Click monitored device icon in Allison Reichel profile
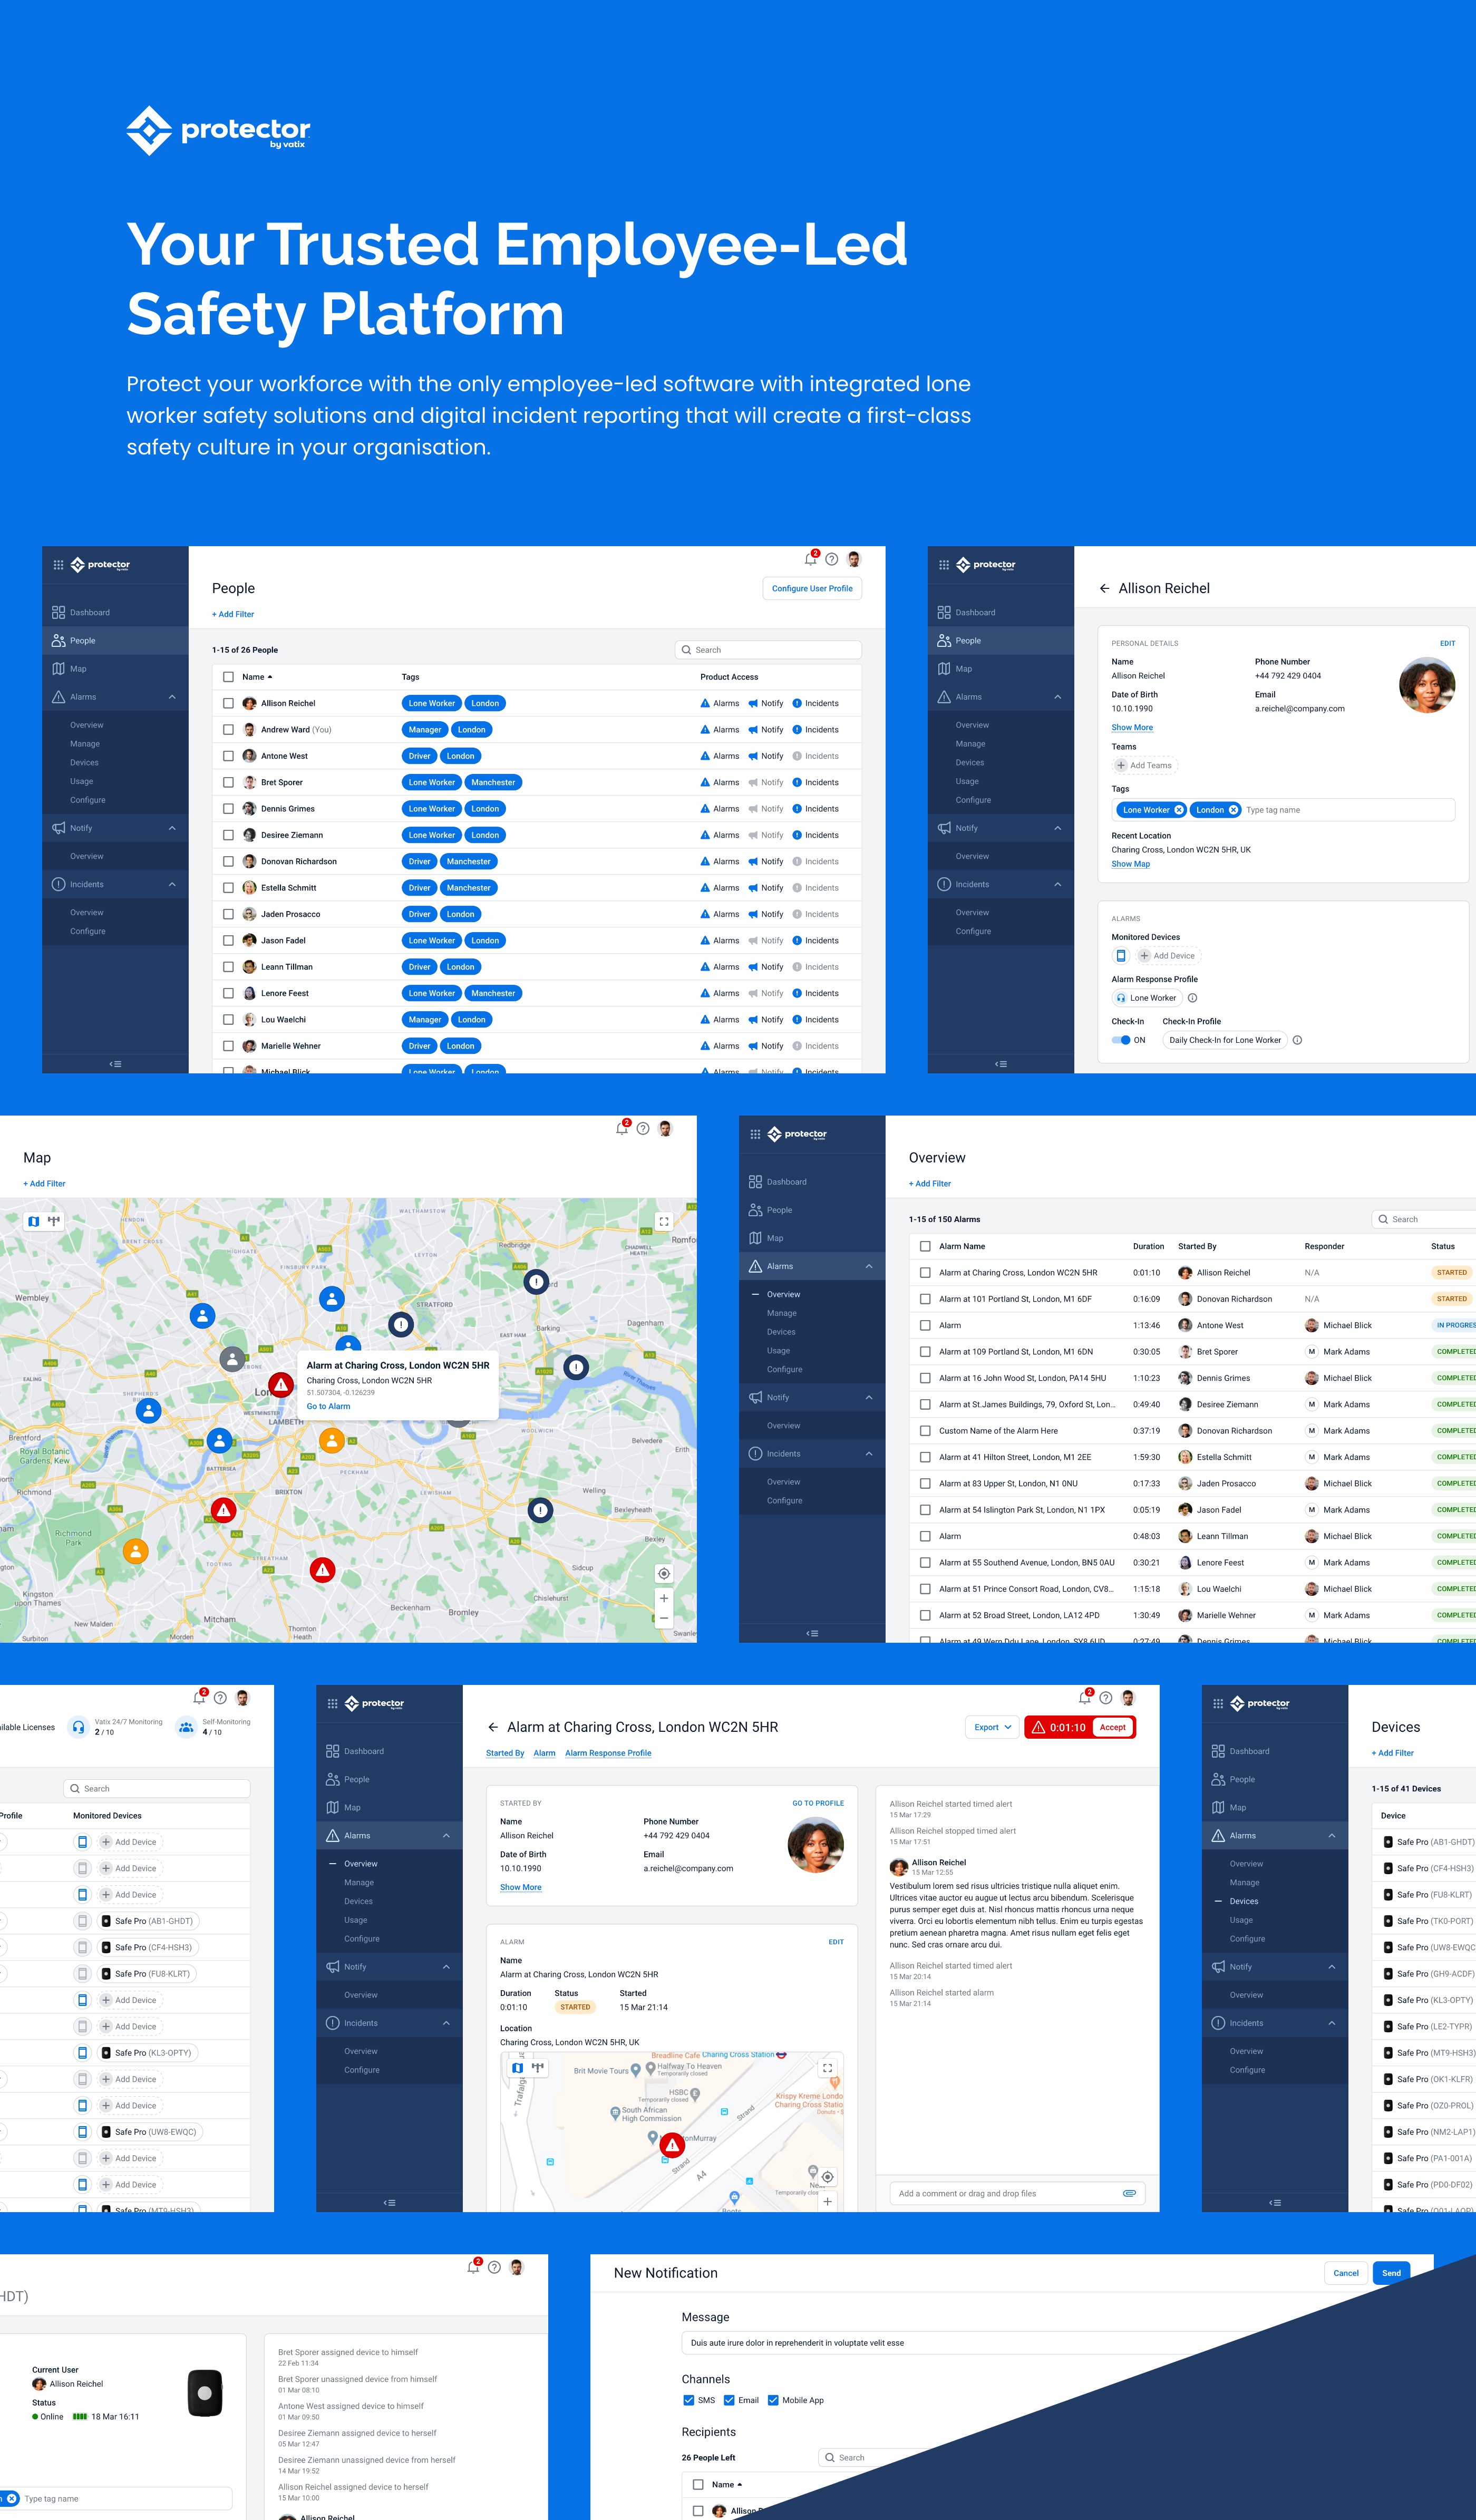Viewport: 1476px width, 2520px height. [1120, 956]
